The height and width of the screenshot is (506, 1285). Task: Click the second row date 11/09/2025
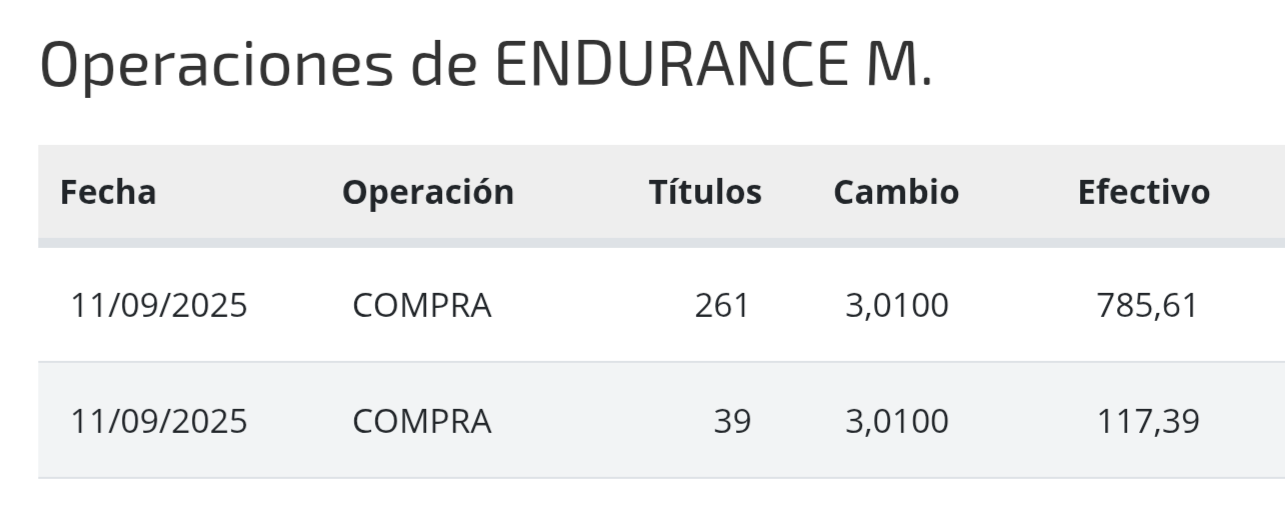pyautogui.click(x=159, y=421)
